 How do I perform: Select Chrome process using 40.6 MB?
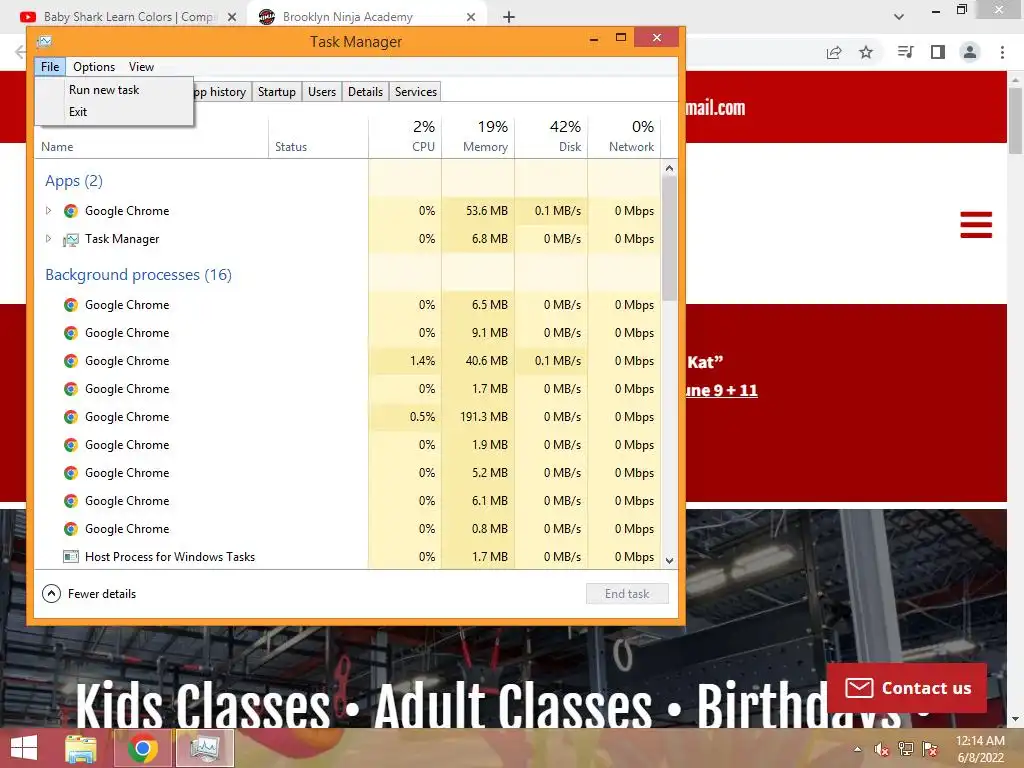(x=347, y=361)
